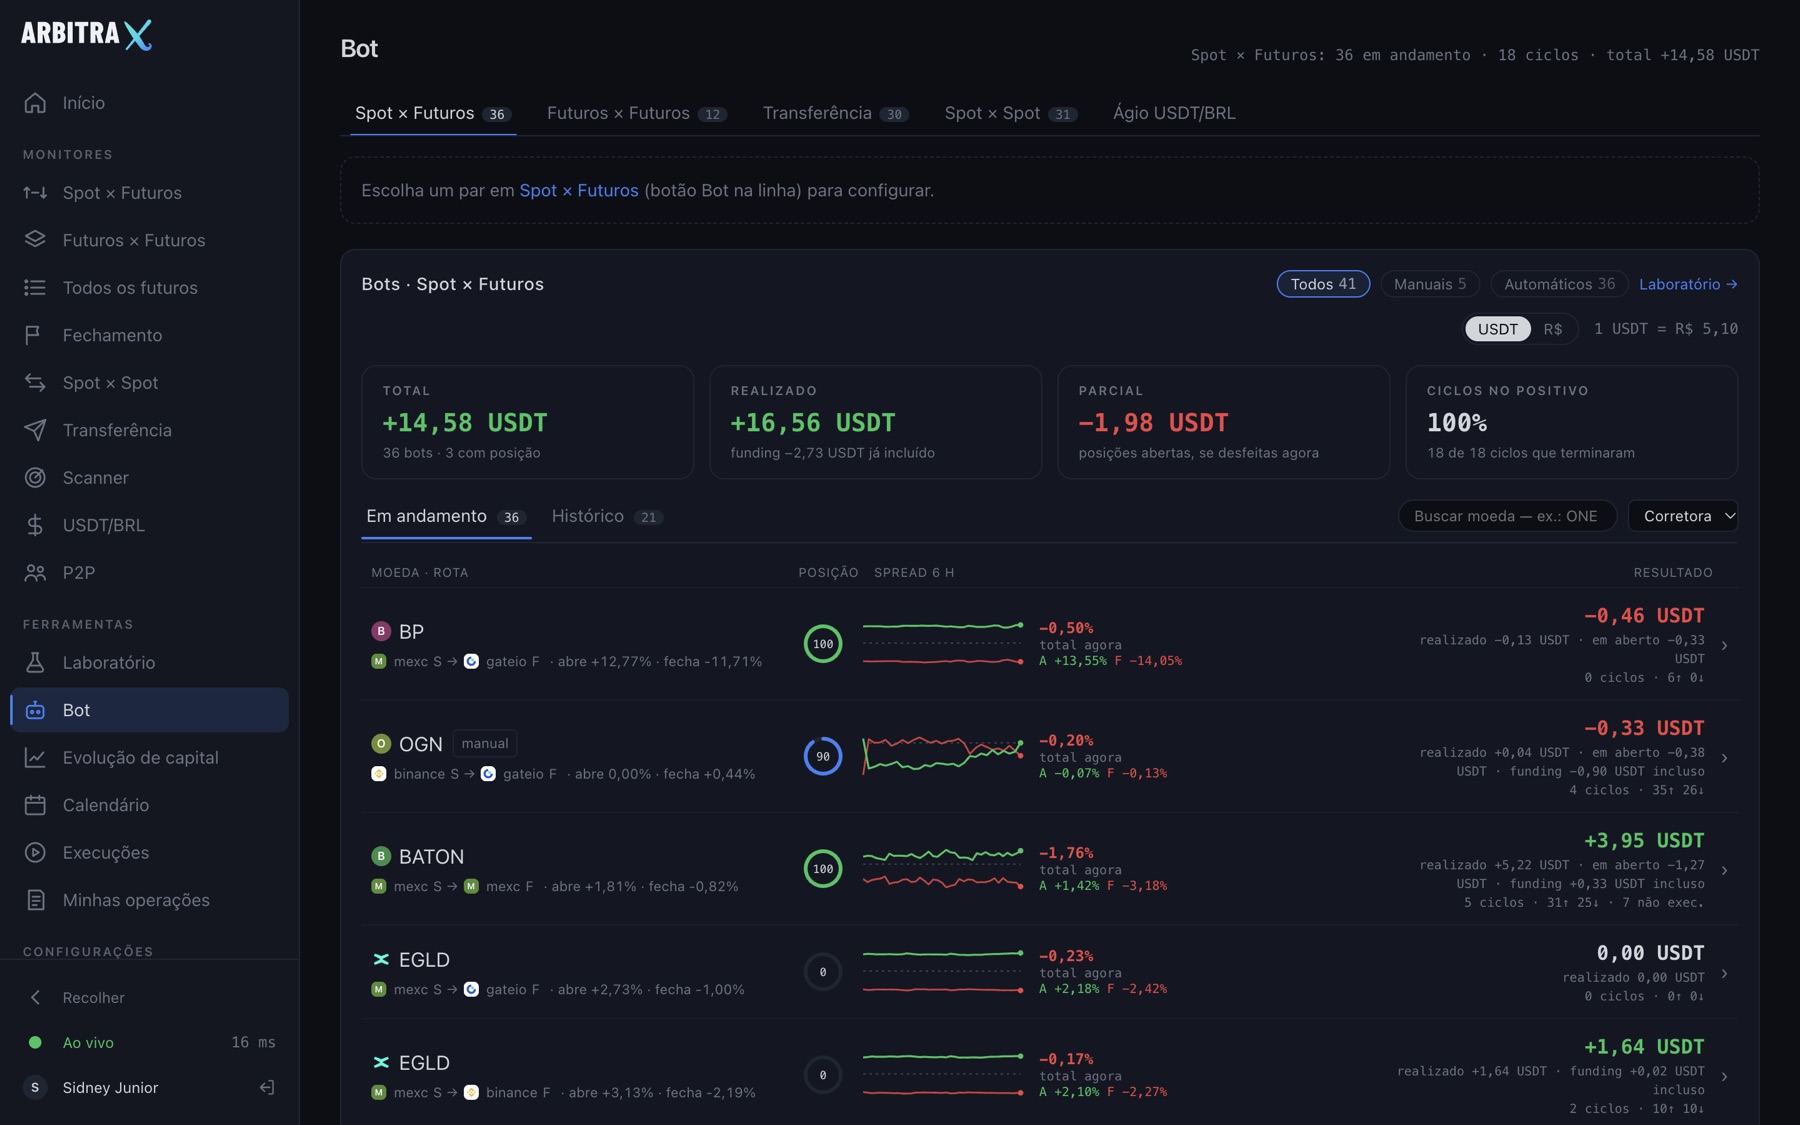Expand the BATON row chevron
Image resolution: width=1800 pixels, height=1125 pixels.
pos(1724,871)
